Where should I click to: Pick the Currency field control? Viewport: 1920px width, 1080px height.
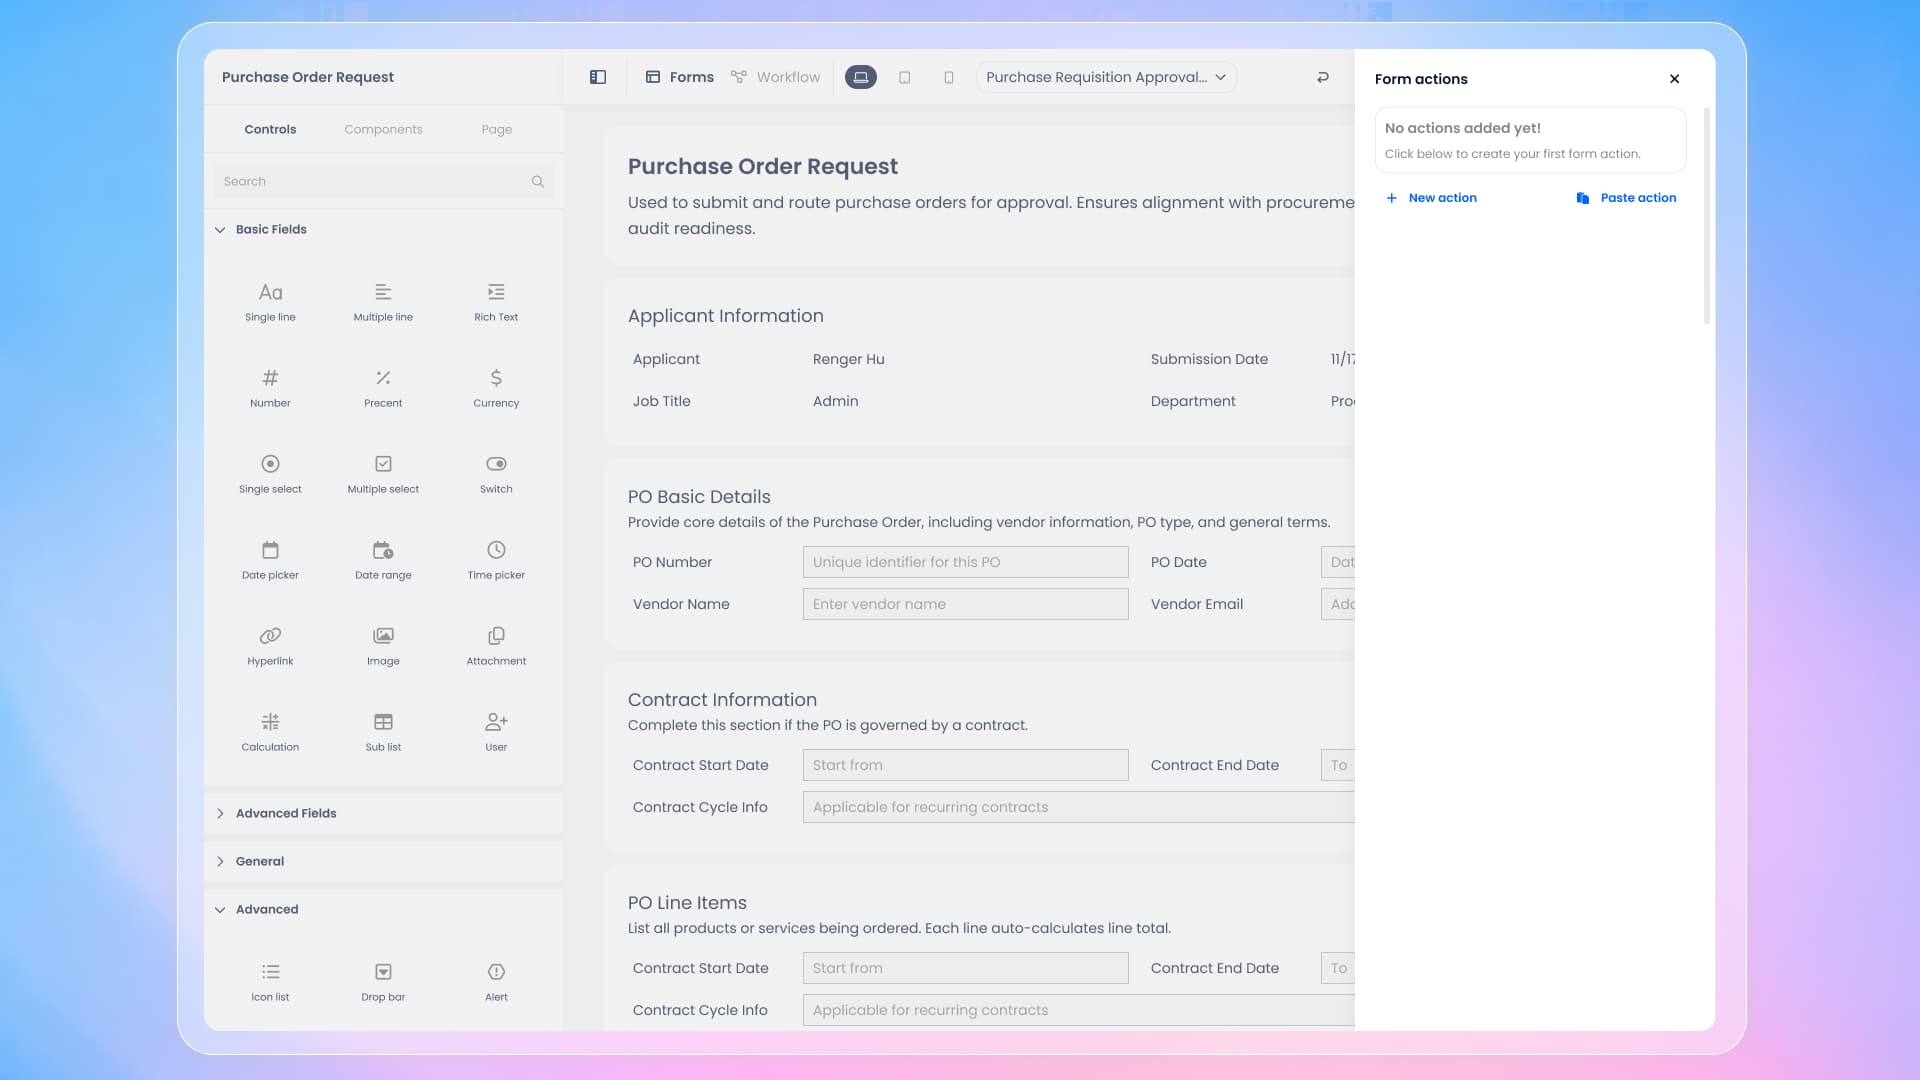click(x=496, y=387)
